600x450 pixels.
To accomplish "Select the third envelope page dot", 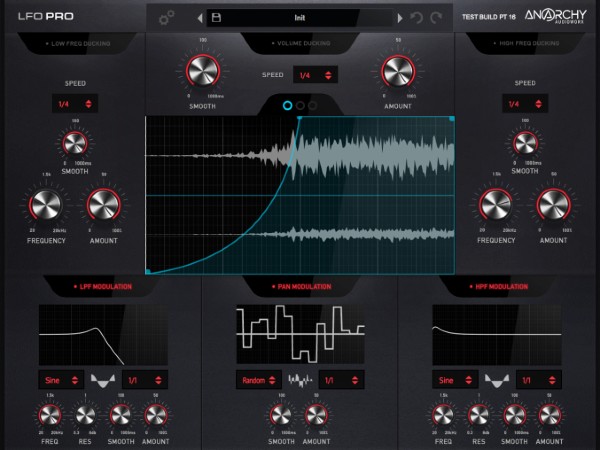I will pyautogui.click(x=312, y=104).
